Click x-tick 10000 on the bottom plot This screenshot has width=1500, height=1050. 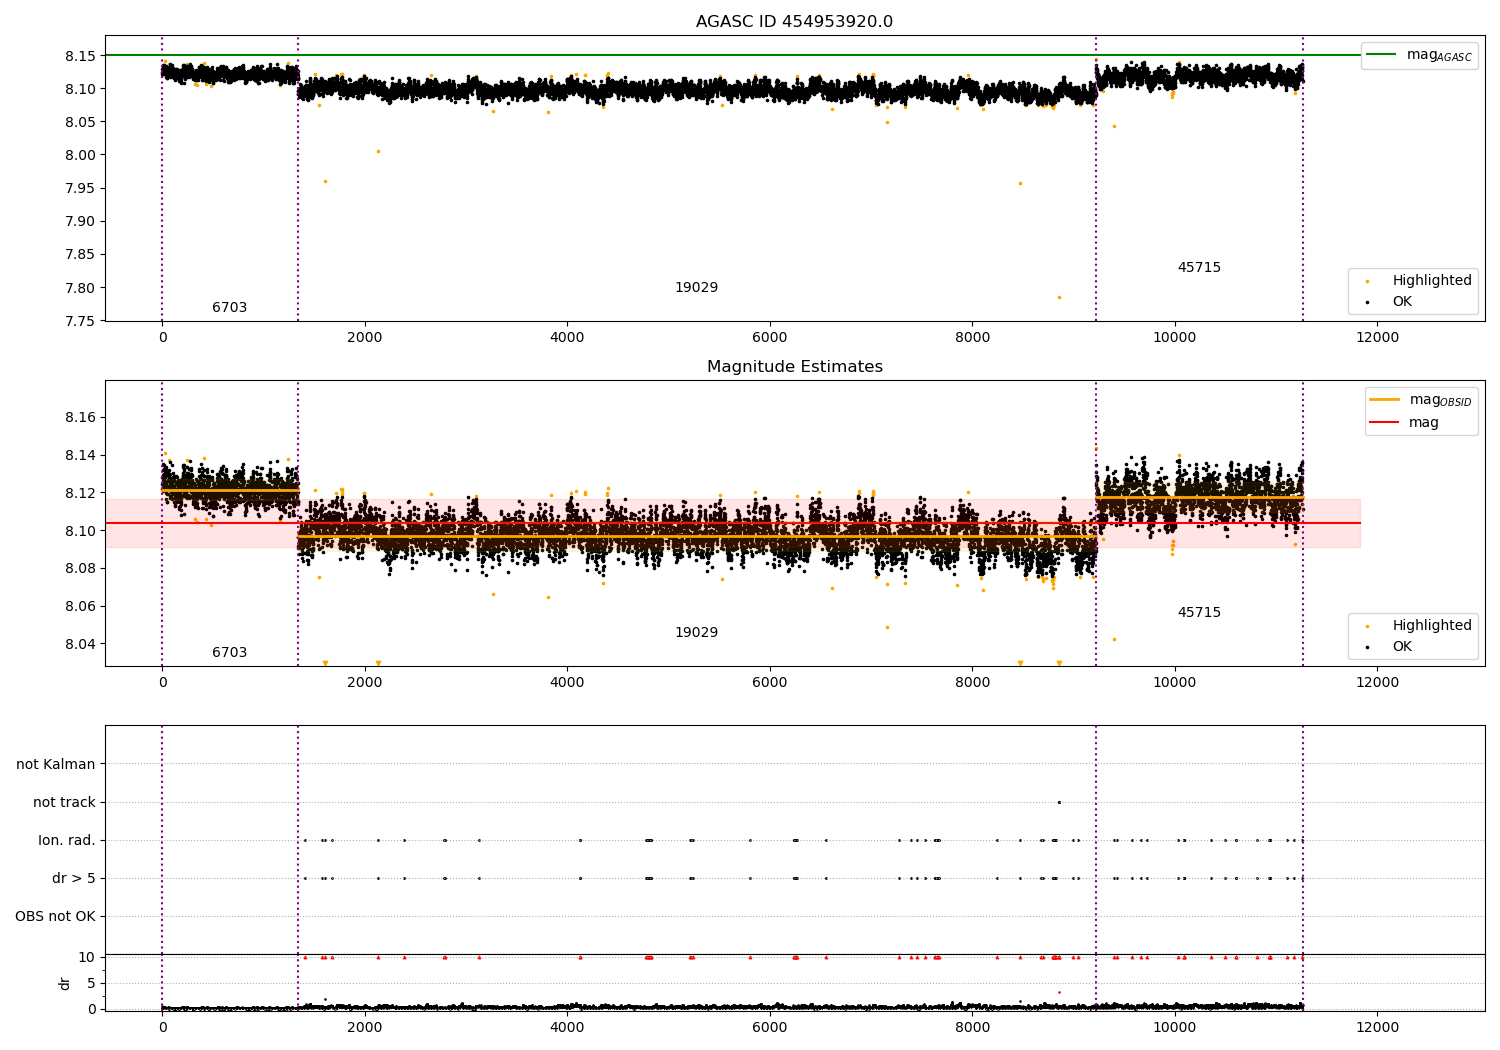pos(1174,1026)
